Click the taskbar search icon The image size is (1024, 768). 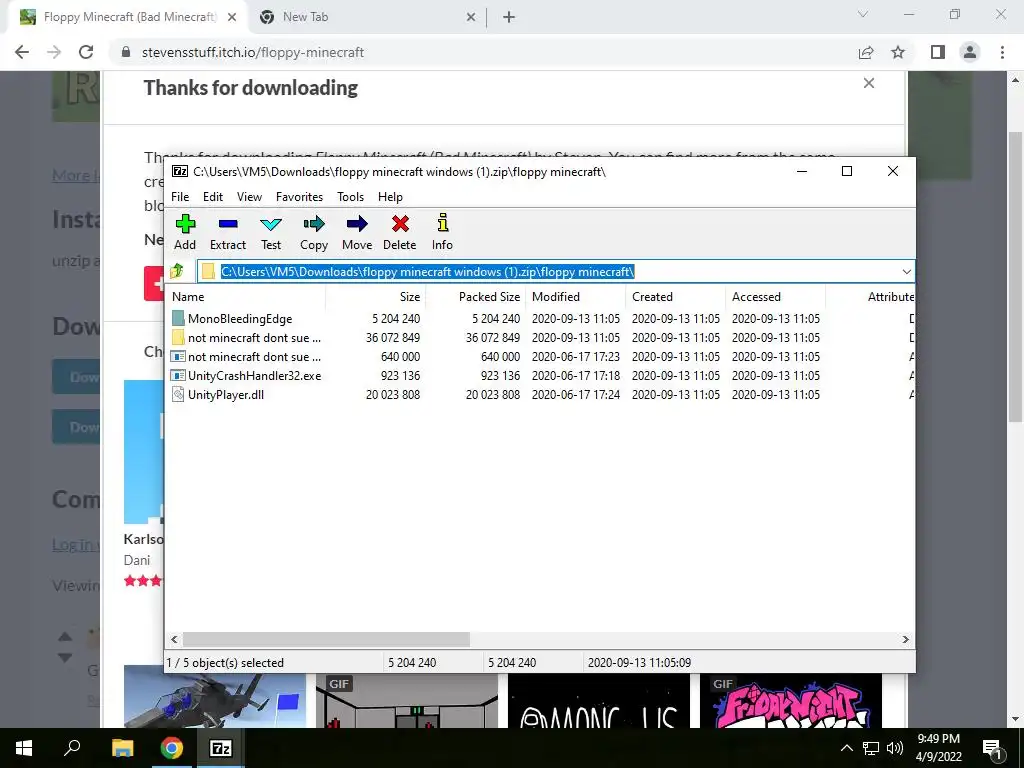click(x=72, y=748)
